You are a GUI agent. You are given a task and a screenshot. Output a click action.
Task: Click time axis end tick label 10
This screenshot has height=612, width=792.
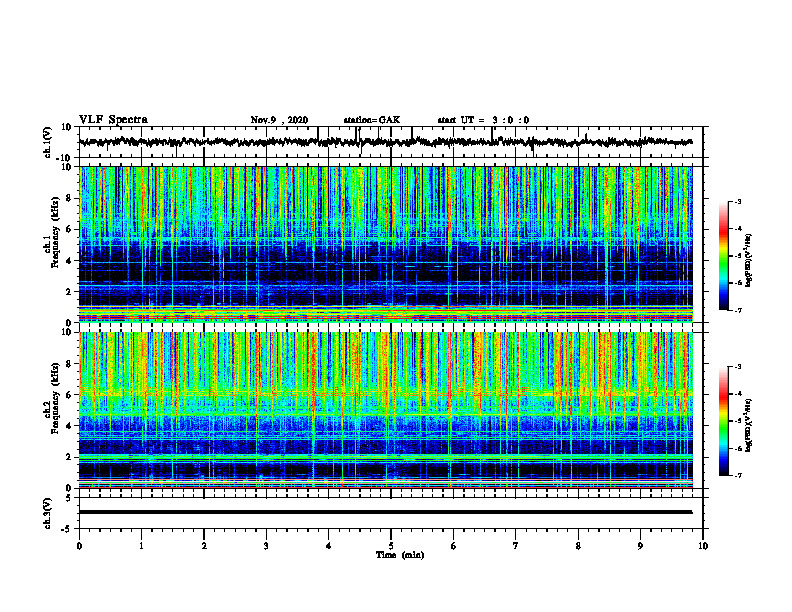(703, 546)
